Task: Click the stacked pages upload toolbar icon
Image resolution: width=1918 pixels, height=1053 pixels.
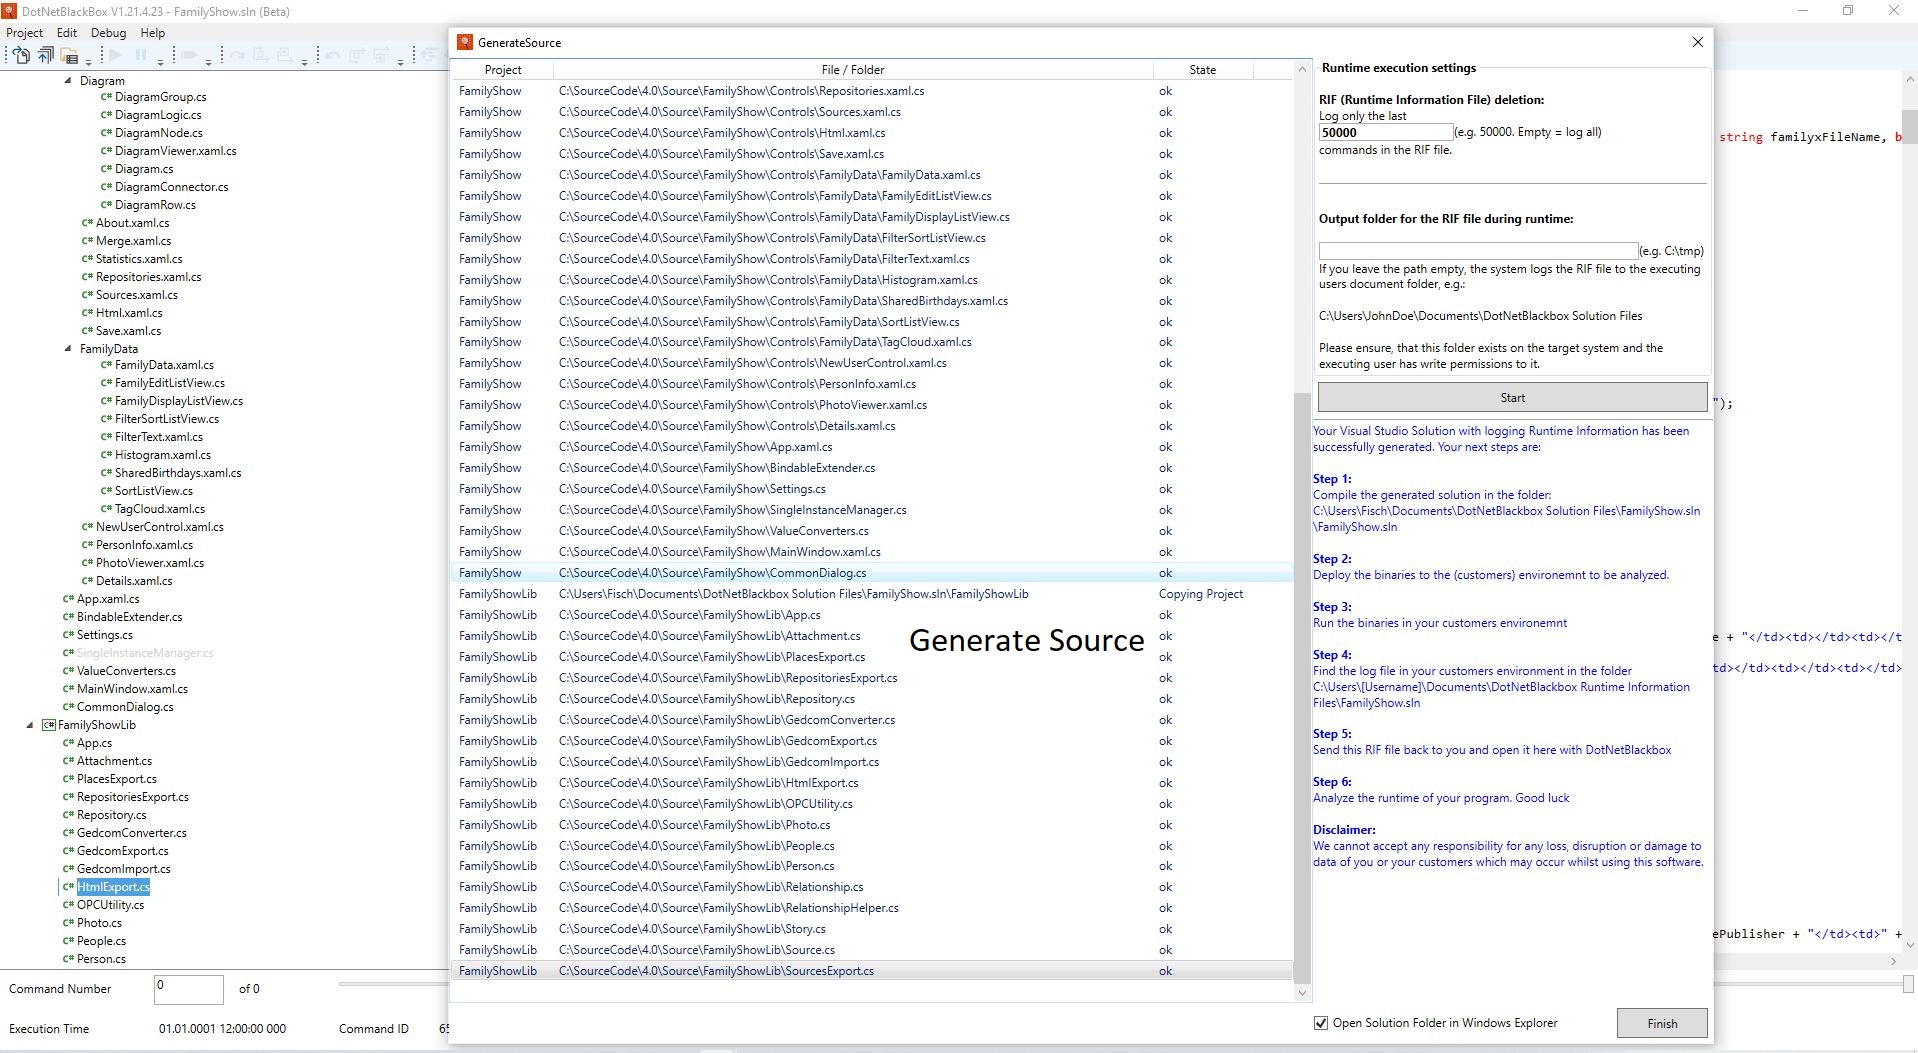Action: coord(45,55)
